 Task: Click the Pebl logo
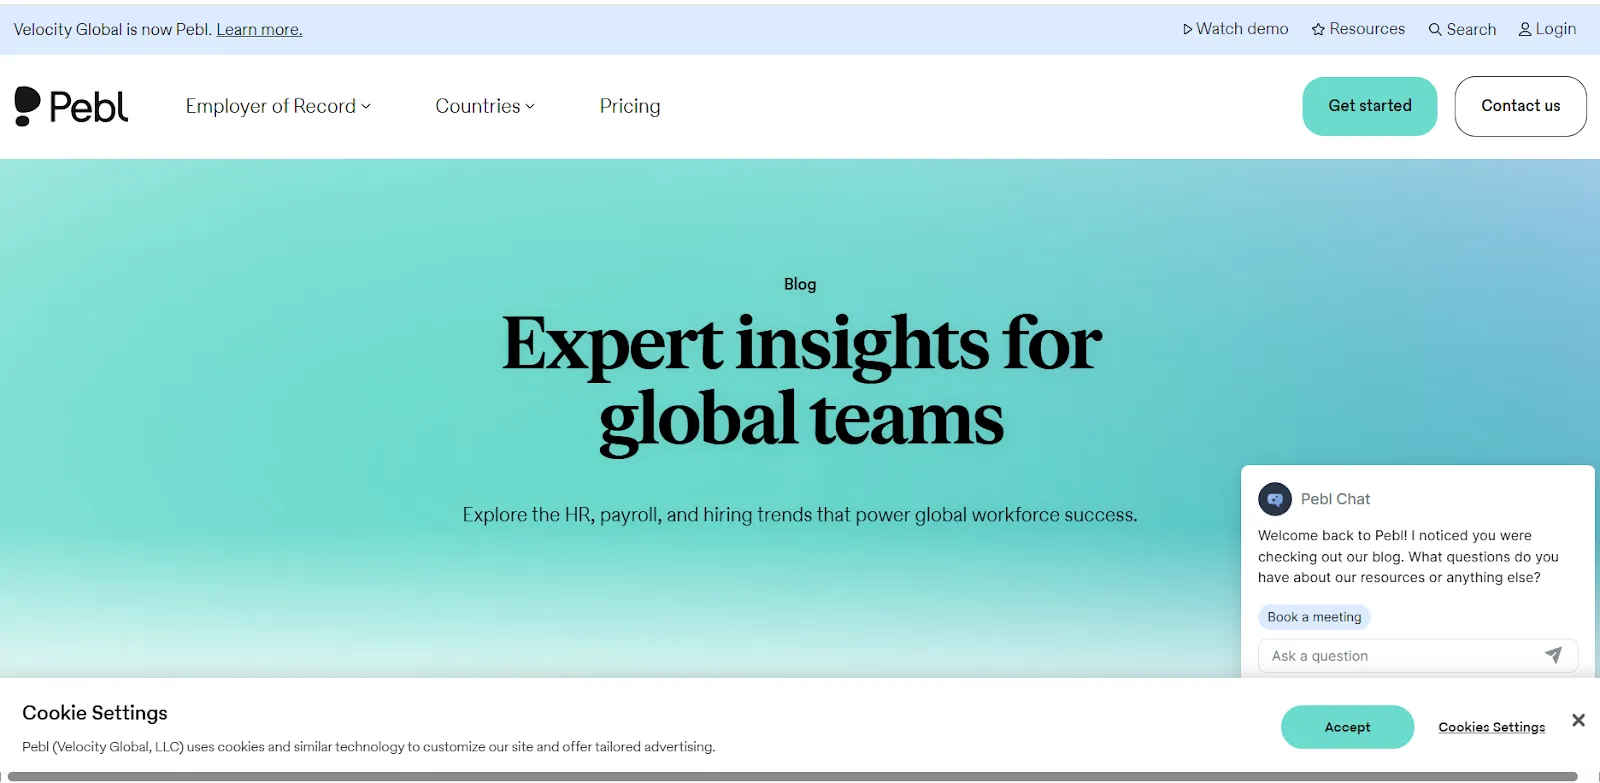pyautogui.click(x=71, y=106)
